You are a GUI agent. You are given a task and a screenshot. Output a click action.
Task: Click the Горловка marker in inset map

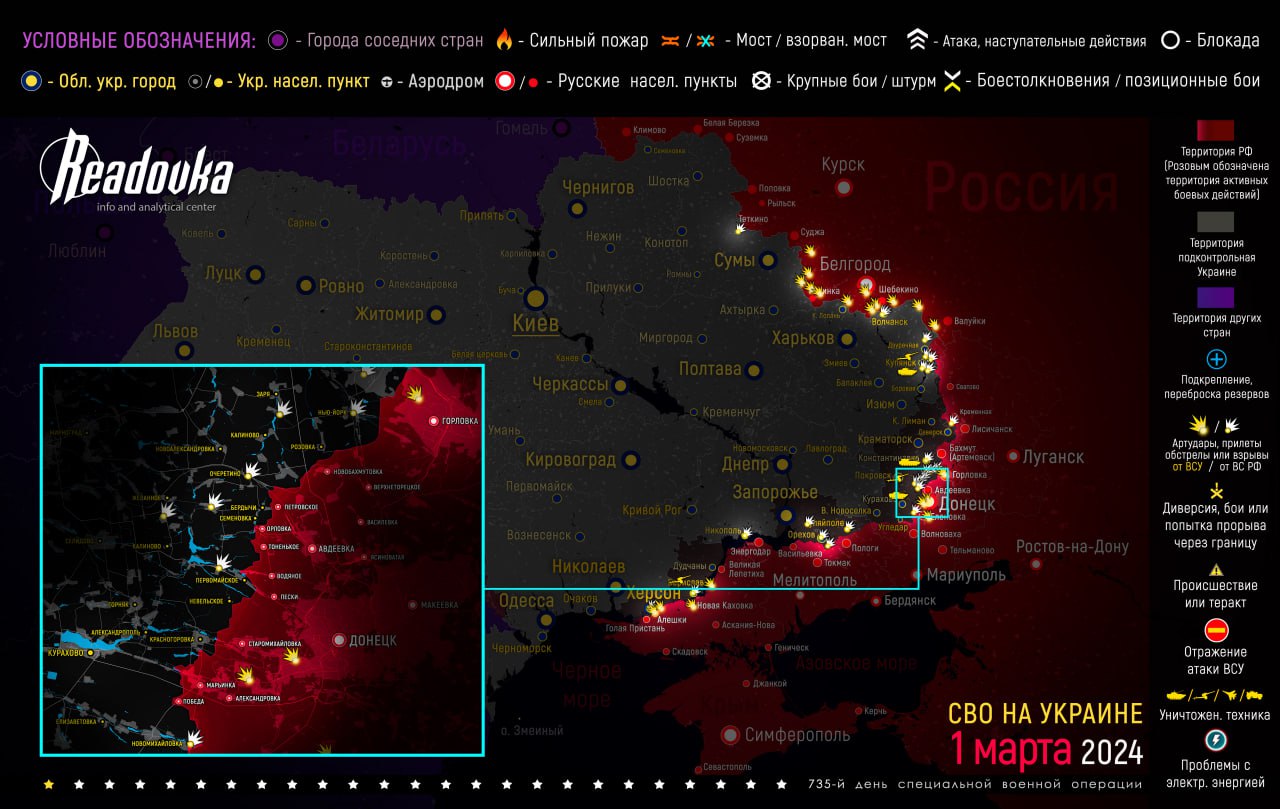433,421
